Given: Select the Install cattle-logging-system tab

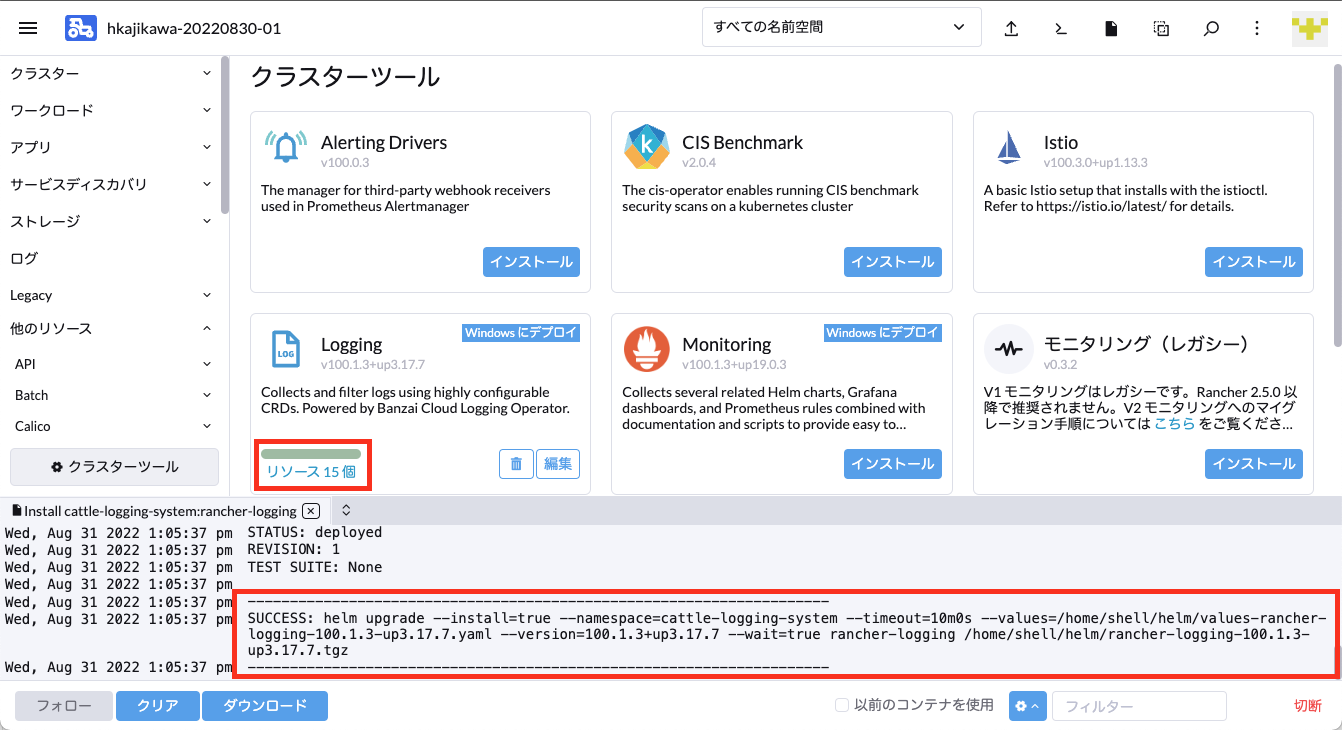Looking at the screenshot, I should click(x=160, y=510).
